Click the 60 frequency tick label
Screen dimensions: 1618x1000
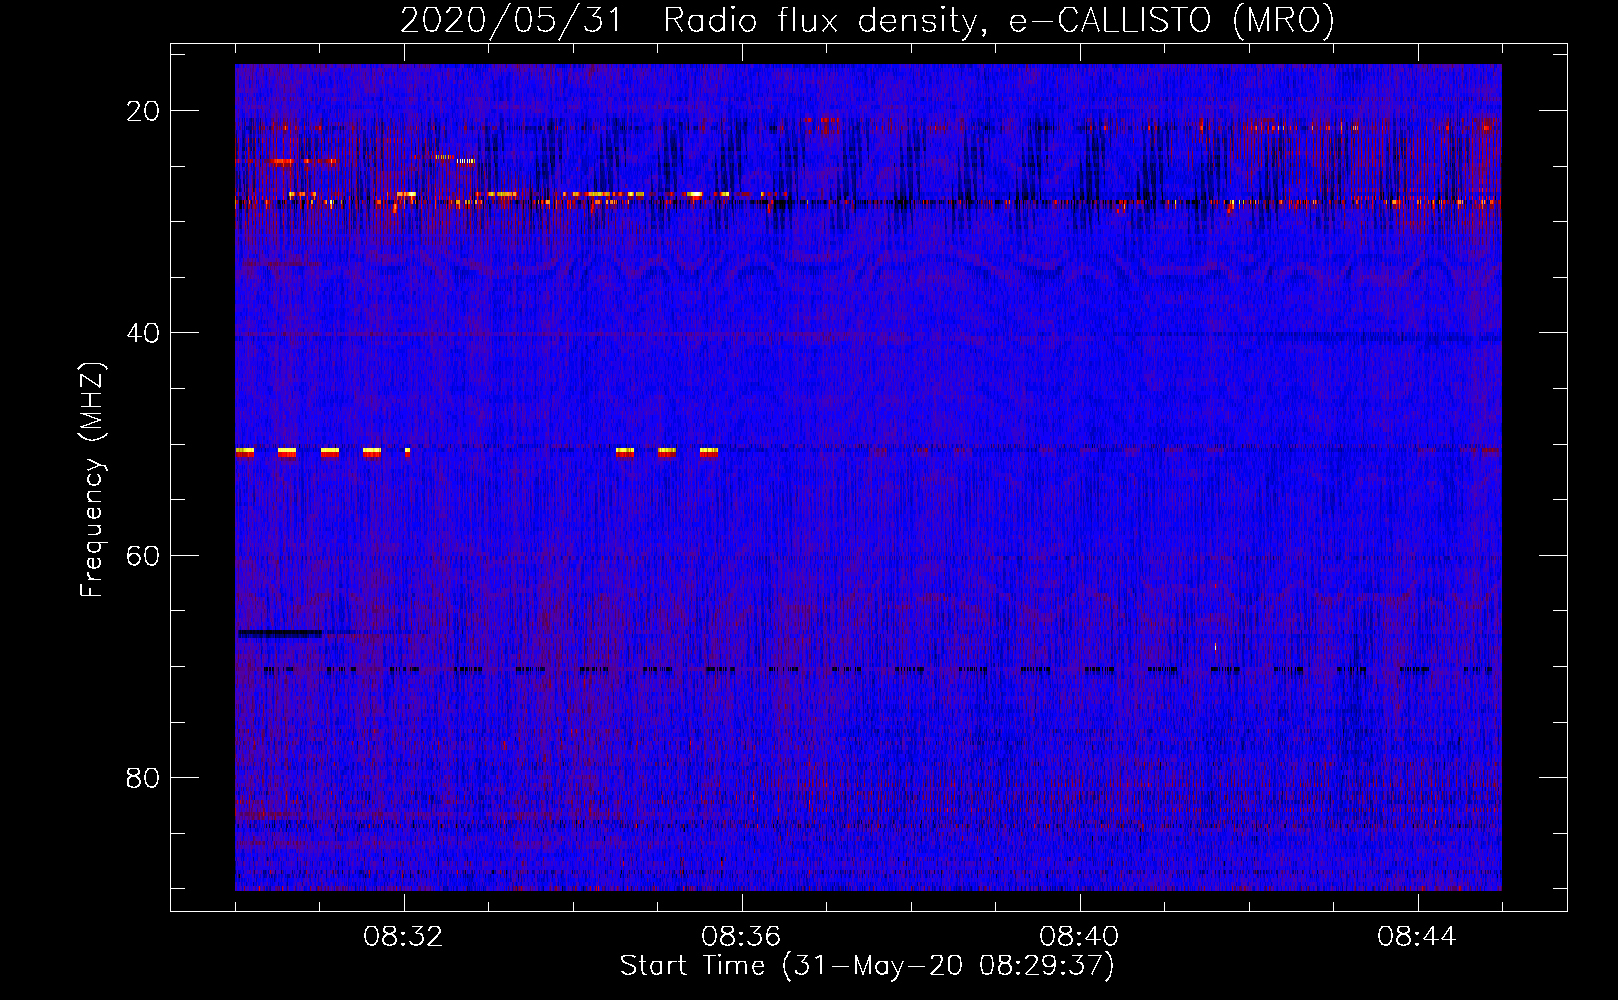point(143,555)
